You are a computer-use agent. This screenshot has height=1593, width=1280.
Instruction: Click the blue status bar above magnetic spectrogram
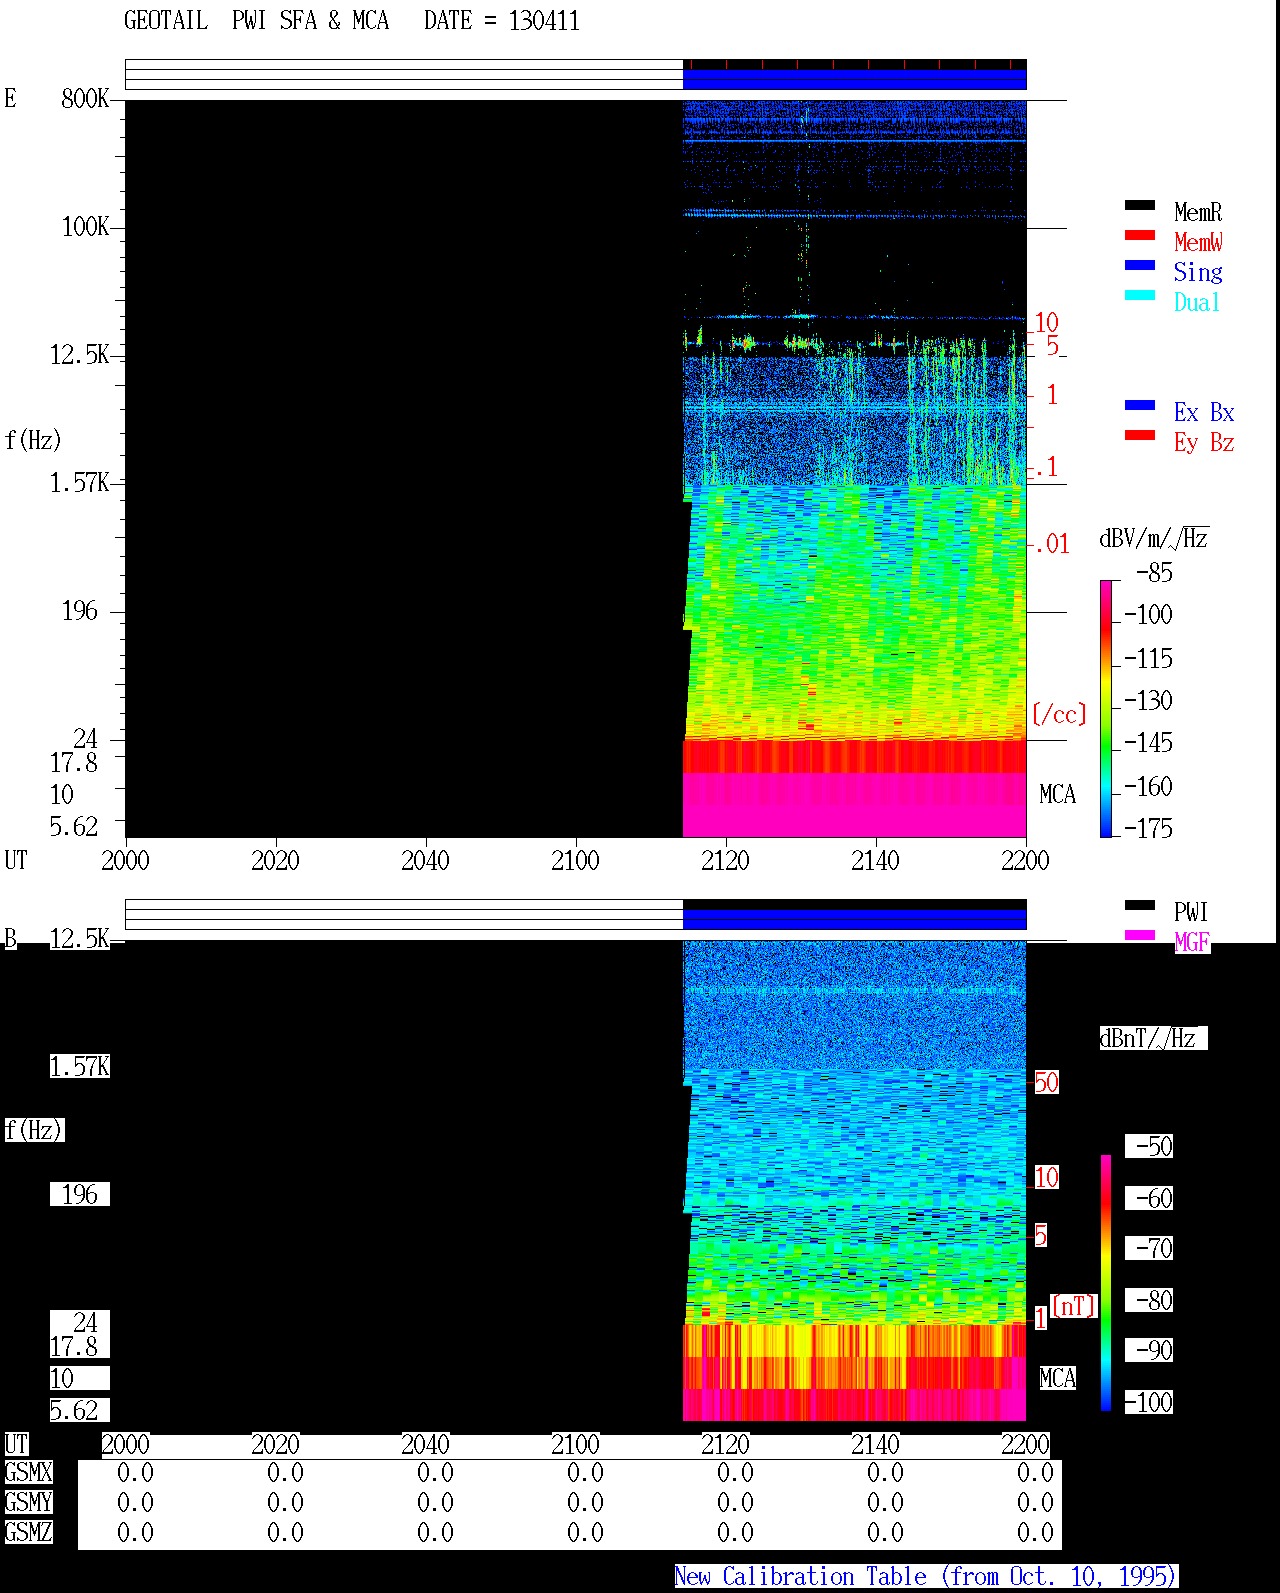854,918
